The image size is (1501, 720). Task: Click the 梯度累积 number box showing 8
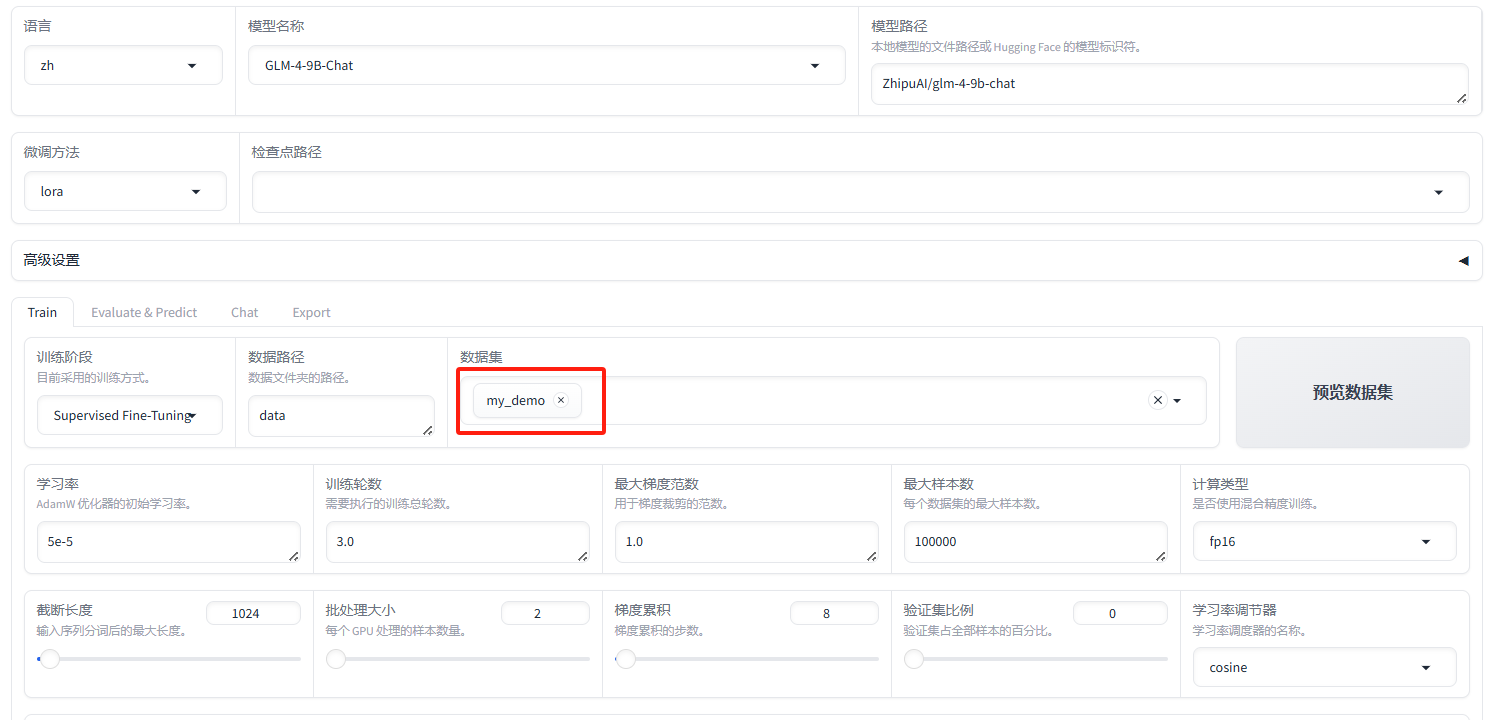826,613
